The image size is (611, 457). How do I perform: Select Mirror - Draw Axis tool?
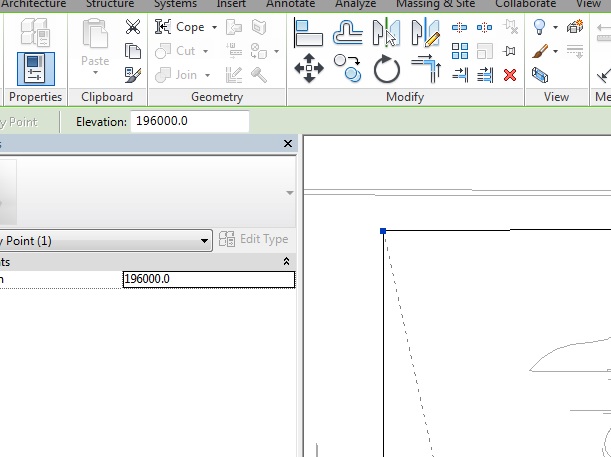pos(426,33)
